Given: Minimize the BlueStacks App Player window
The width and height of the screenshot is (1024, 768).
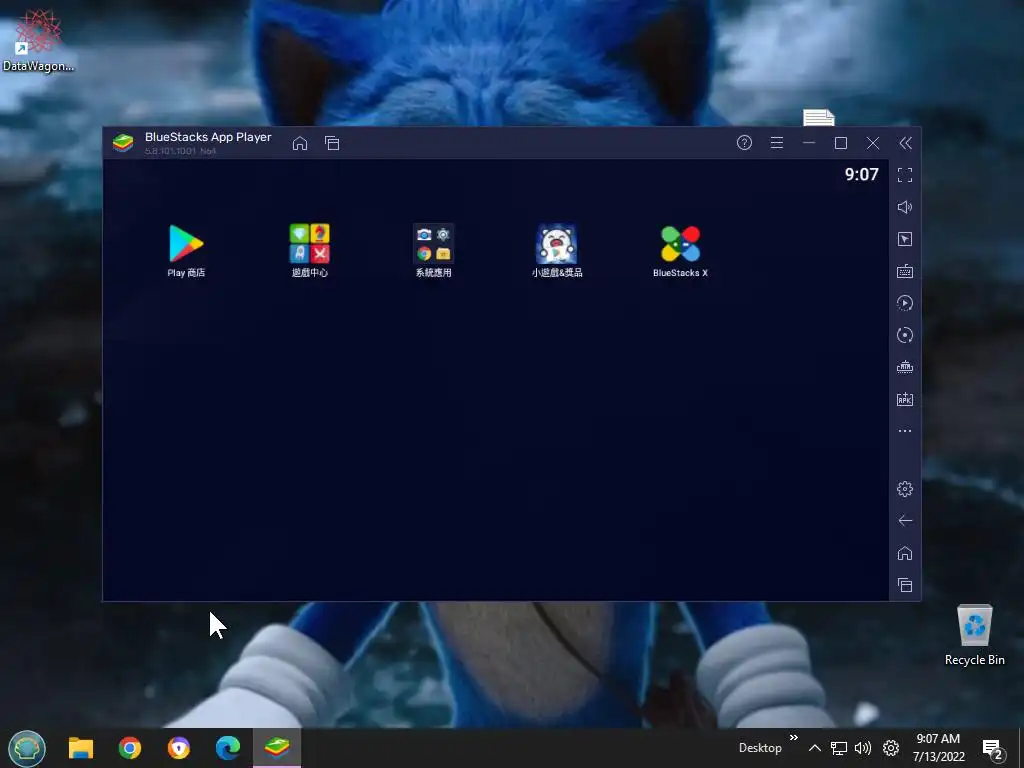Looking at the screenshot, I should coord(808,142).
